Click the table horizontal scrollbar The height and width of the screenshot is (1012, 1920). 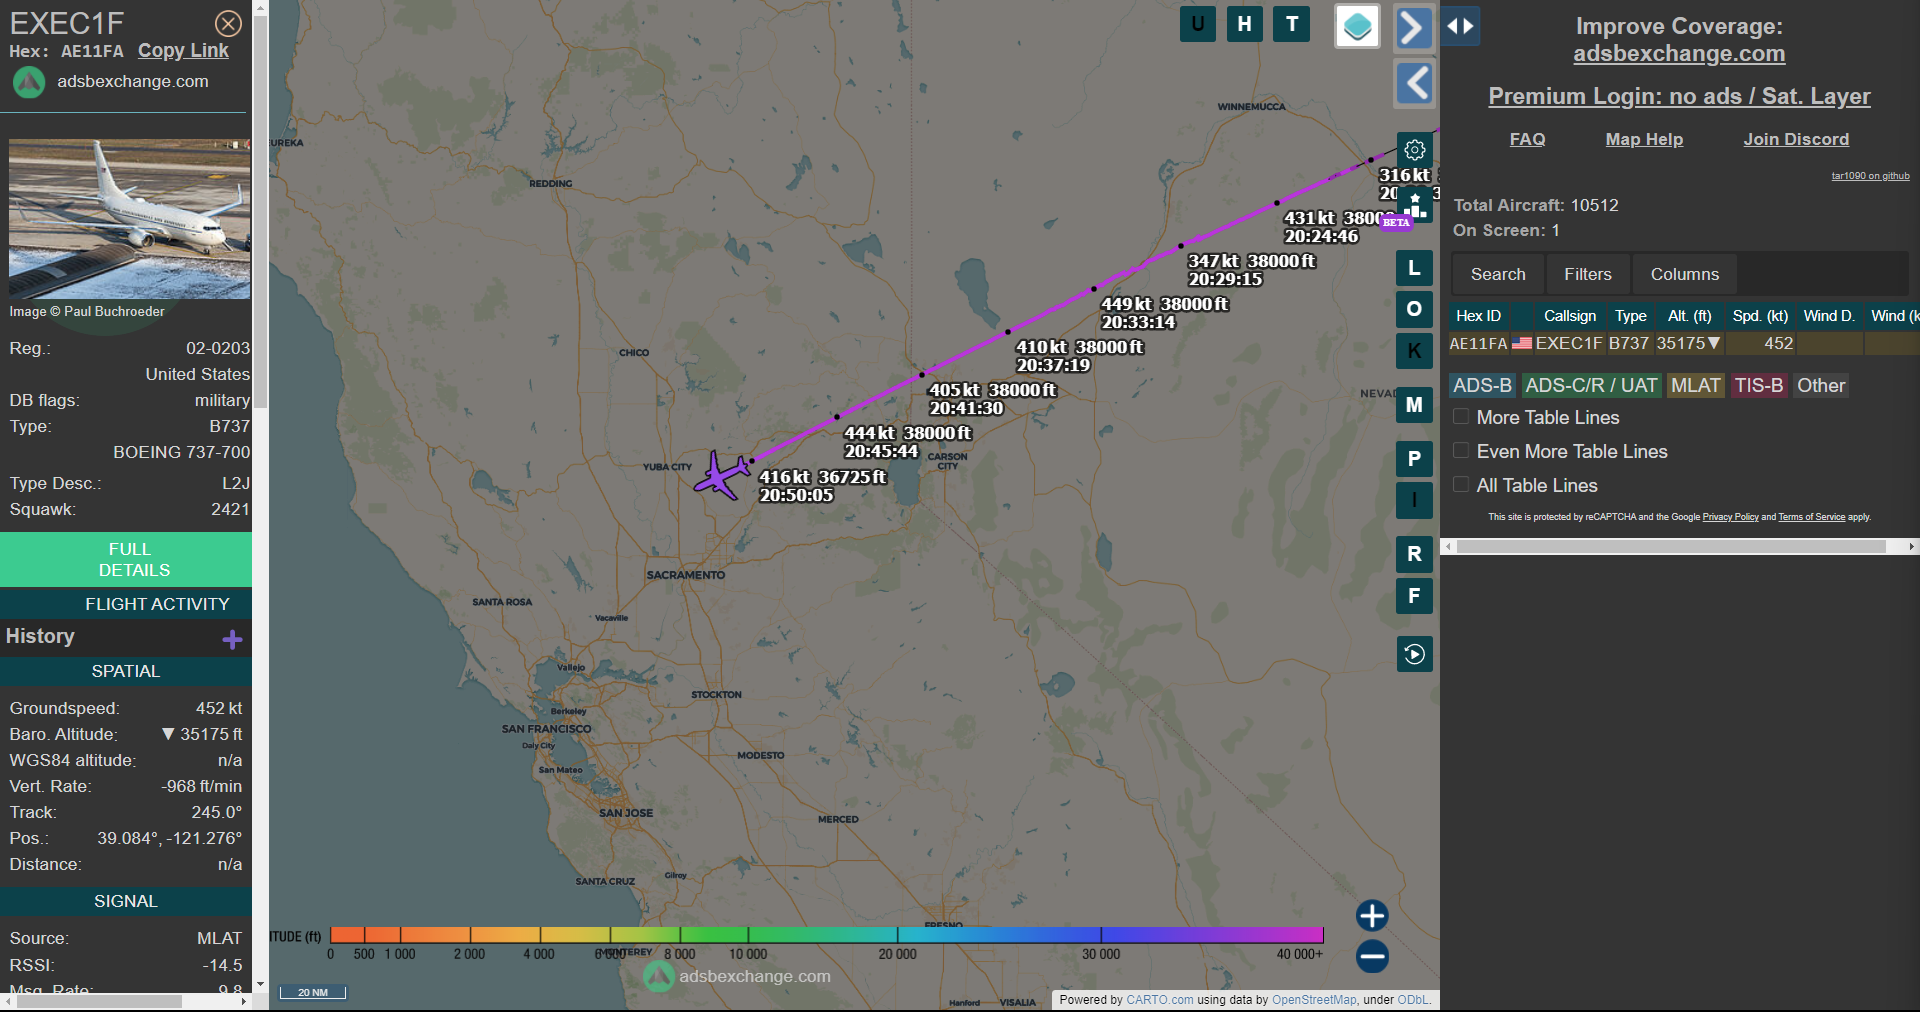1671,547
